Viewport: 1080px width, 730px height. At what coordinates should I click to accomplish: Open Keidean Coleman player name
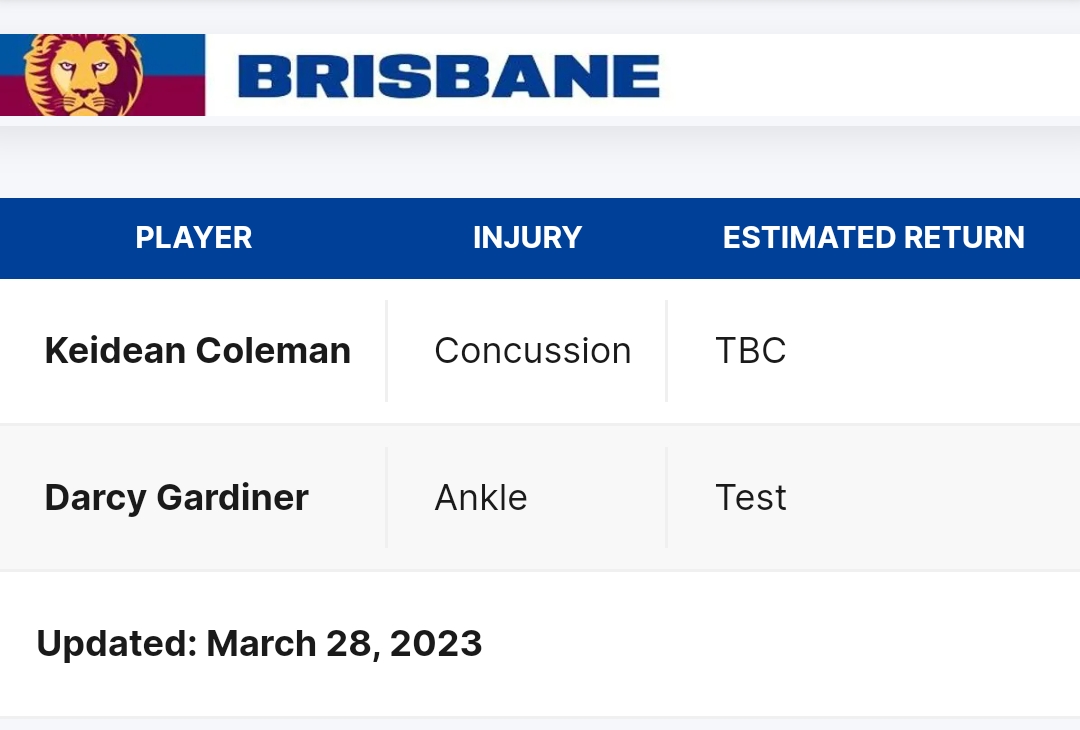point(198,351)
